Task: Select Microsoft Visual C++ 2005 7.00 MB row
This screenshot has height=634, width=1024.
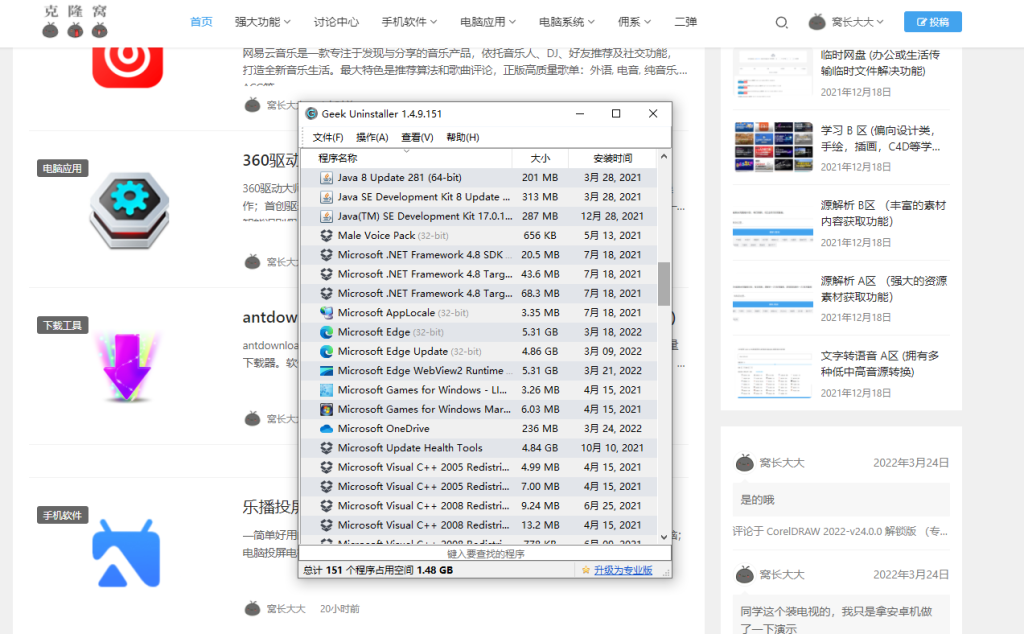Action: 479,486
